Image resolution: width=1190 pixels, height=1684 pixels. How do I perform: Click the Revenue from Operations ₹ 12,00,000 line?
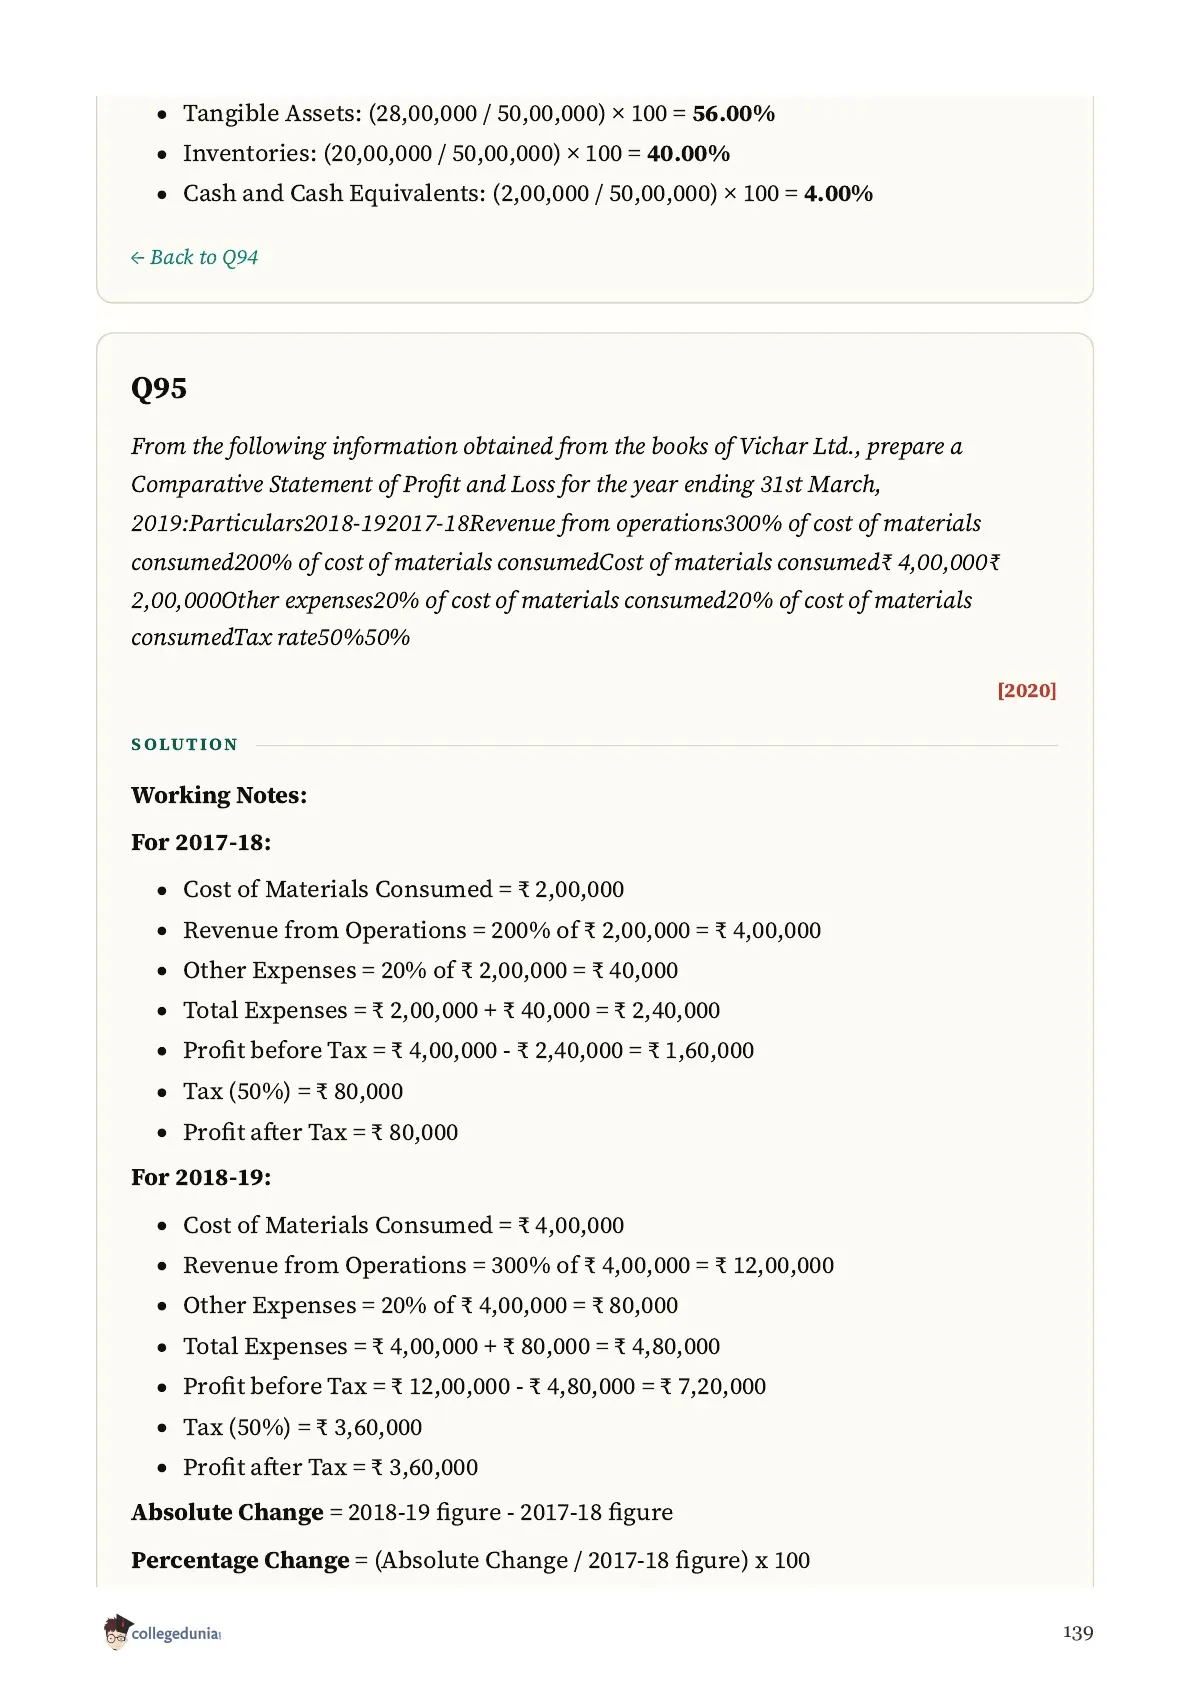(508, 1265)
